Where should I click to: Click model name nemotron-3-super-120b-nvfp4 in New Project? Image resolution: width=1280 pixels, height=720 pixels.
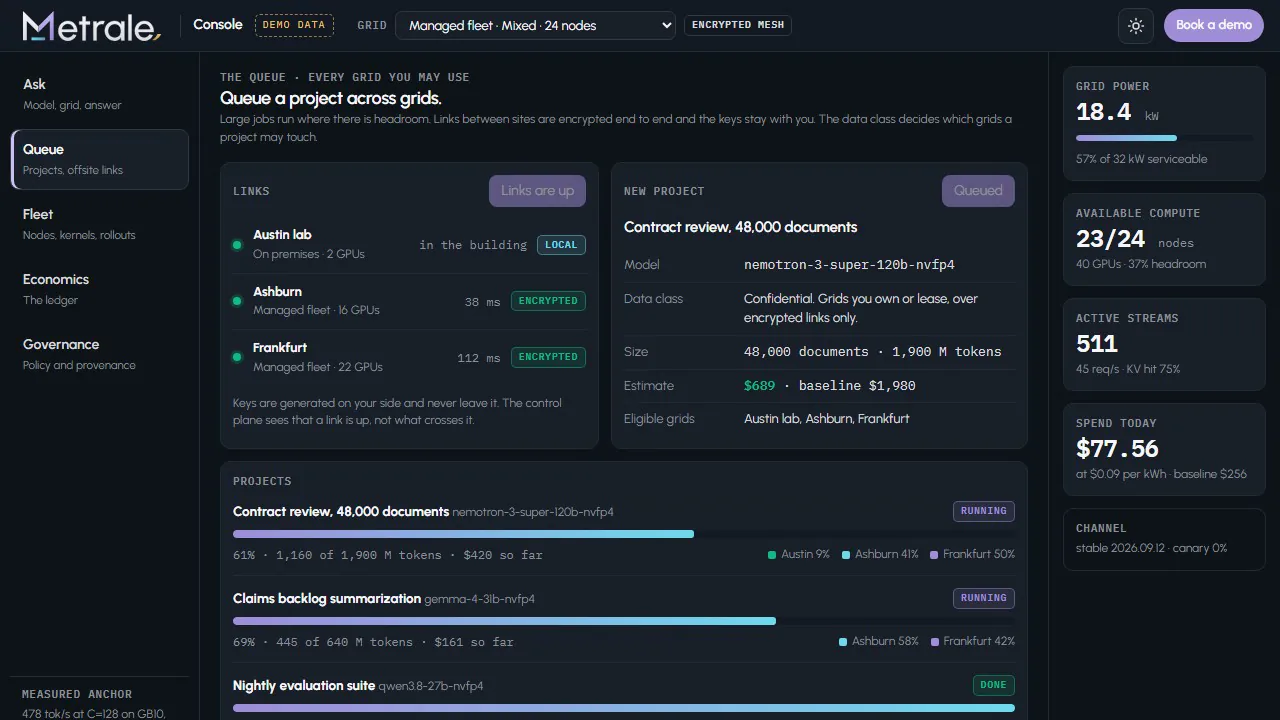pyautogui.click(x=849, y=265)
